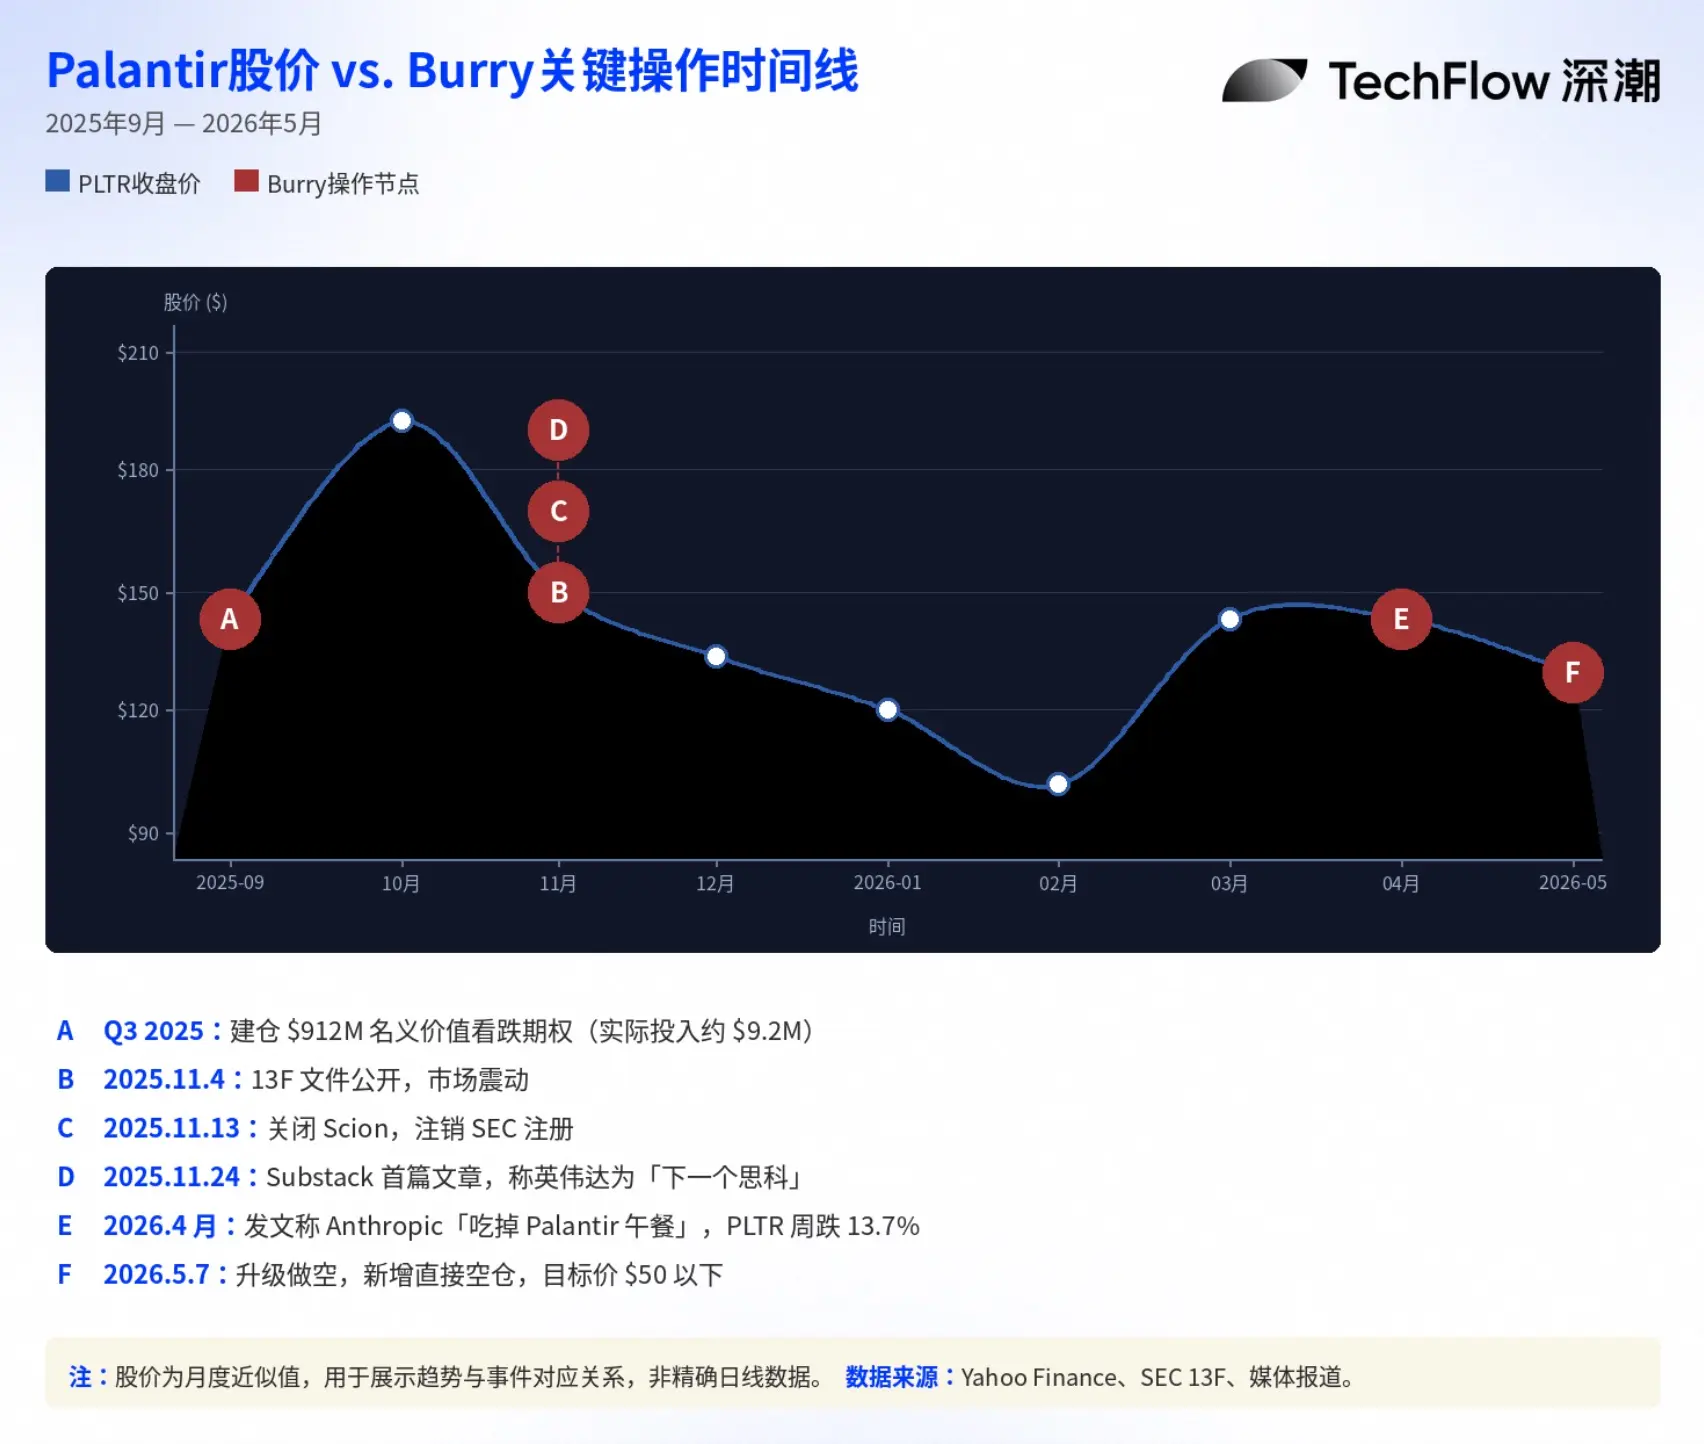Viewport: 1704px width, 1444px height.
Task: Click the 时间 x-axis title
Action: [887, 927]
